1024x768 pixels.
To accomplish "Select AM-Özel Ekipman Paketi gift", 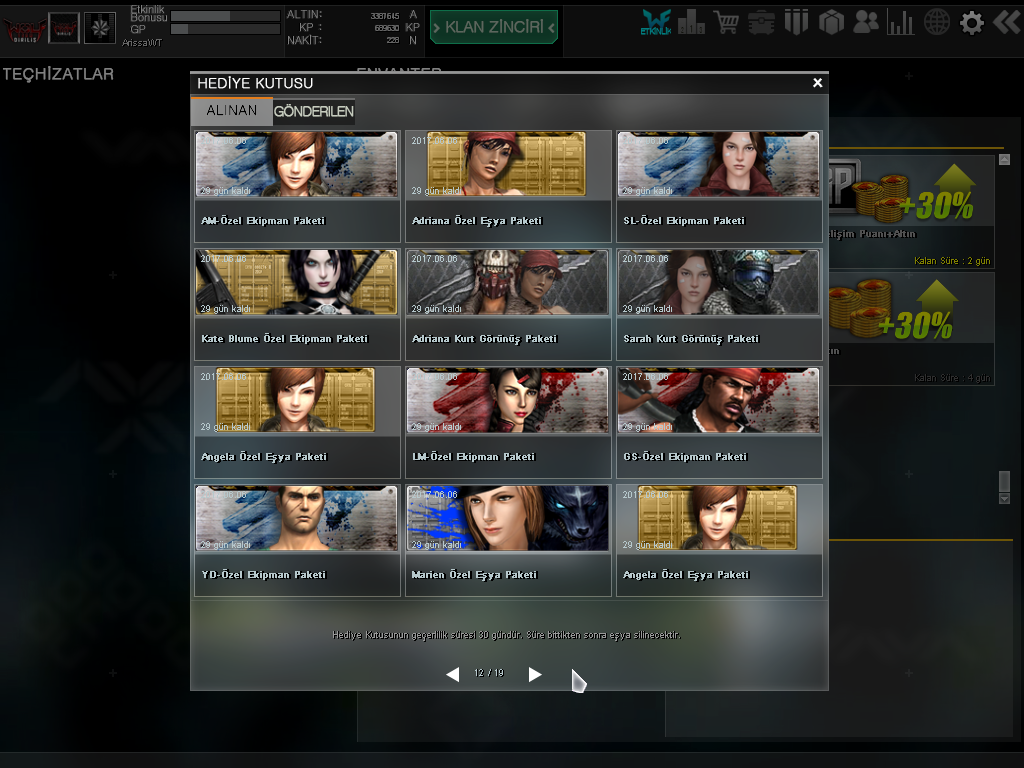I will [297, 186].
